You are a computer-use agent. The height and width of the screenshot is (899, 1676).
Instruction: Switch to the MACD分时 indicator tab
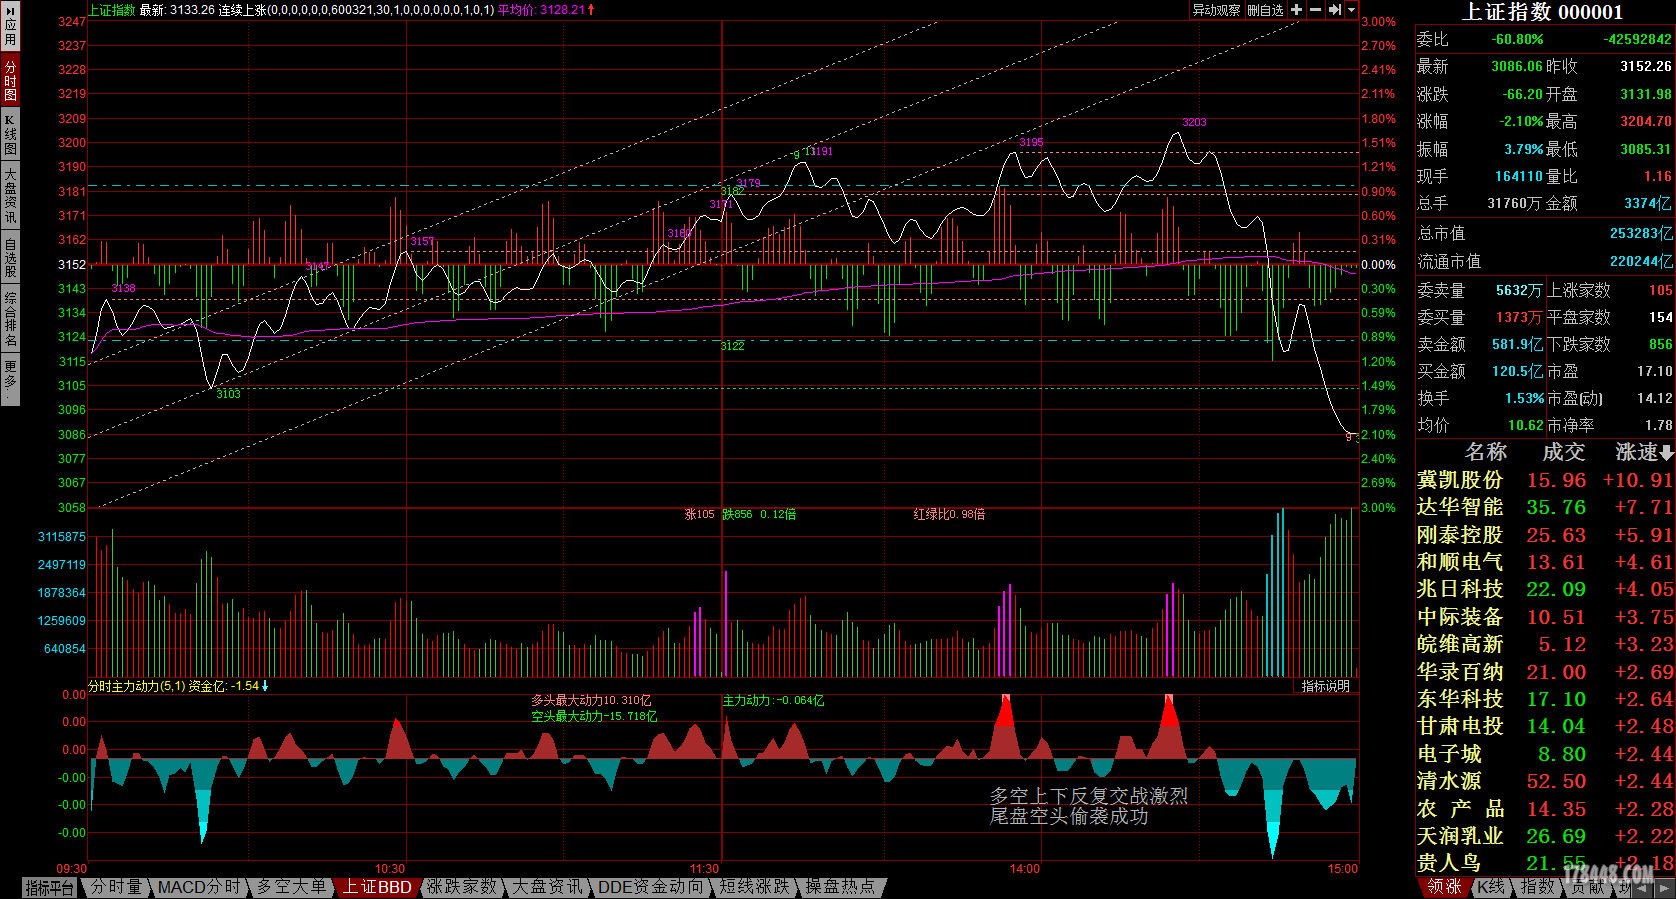click(199, 887)
